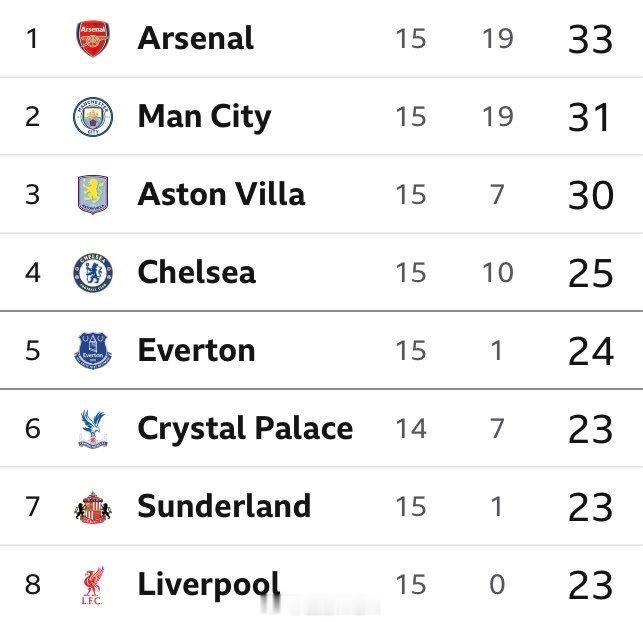Click the Arsenal club crest
The width and height of the screenshot is (643, 622).
pyautogui.click(x=93, y=39)
